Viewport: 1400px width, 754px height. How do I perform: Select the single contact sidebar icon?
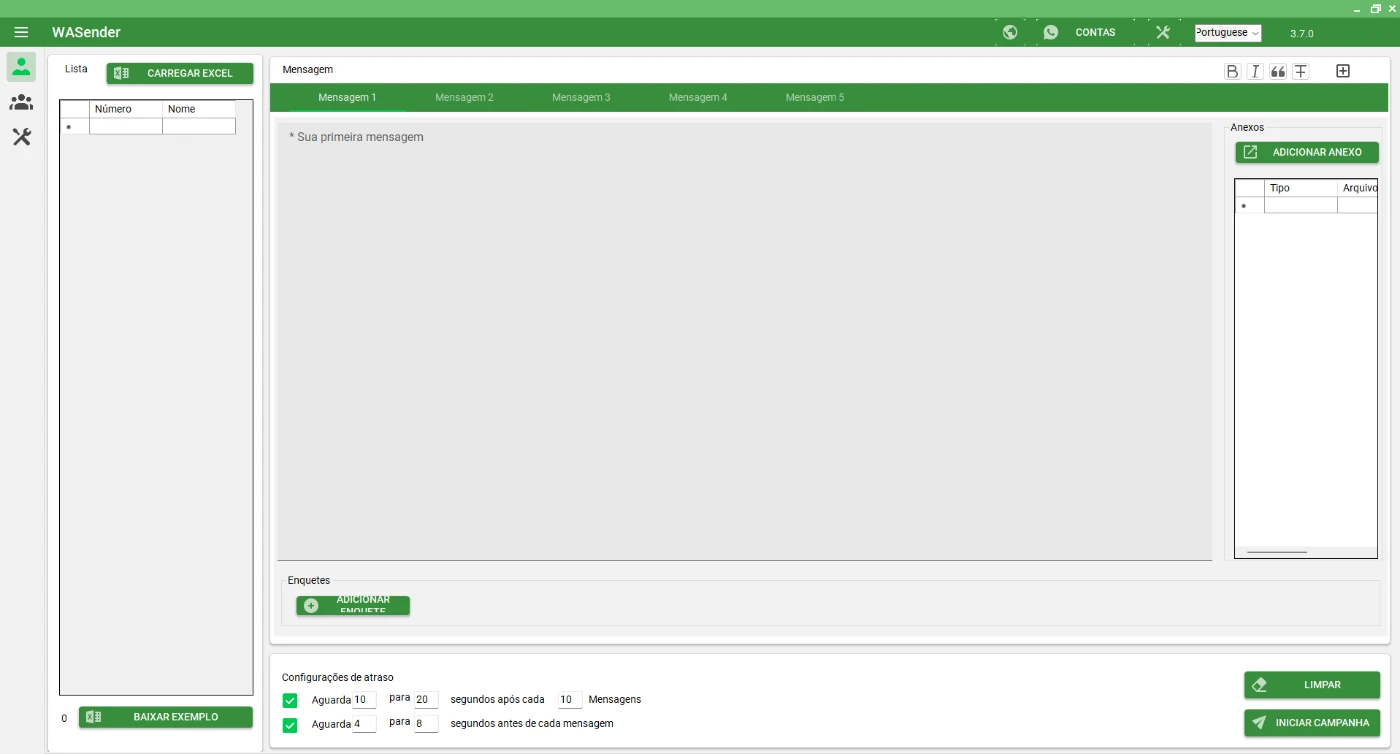[21, 67]
